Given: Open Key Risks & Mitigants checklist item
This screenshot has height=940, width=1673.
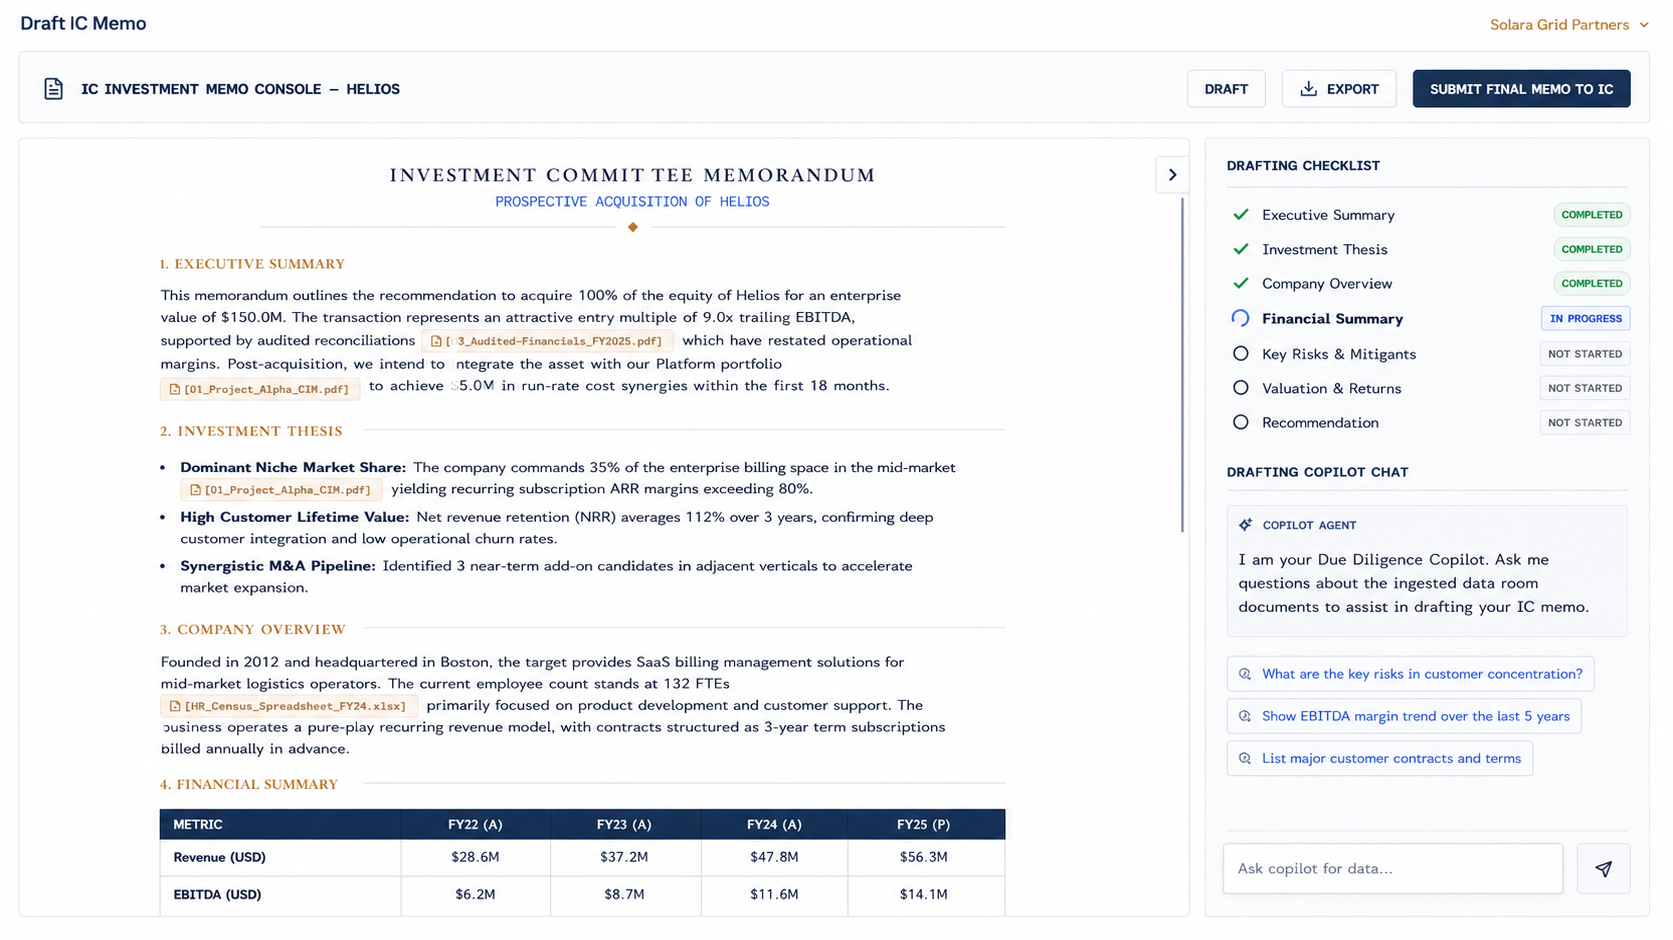Looking at the screenshot, I should coord(1339,354).
